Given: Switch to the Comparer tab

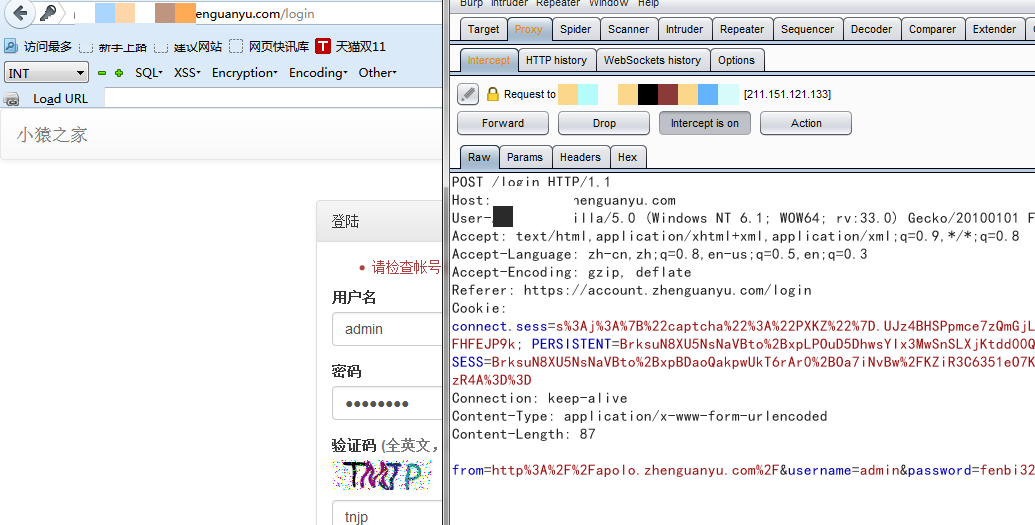Looking at the screenshot, I should (x=933, y=29).
